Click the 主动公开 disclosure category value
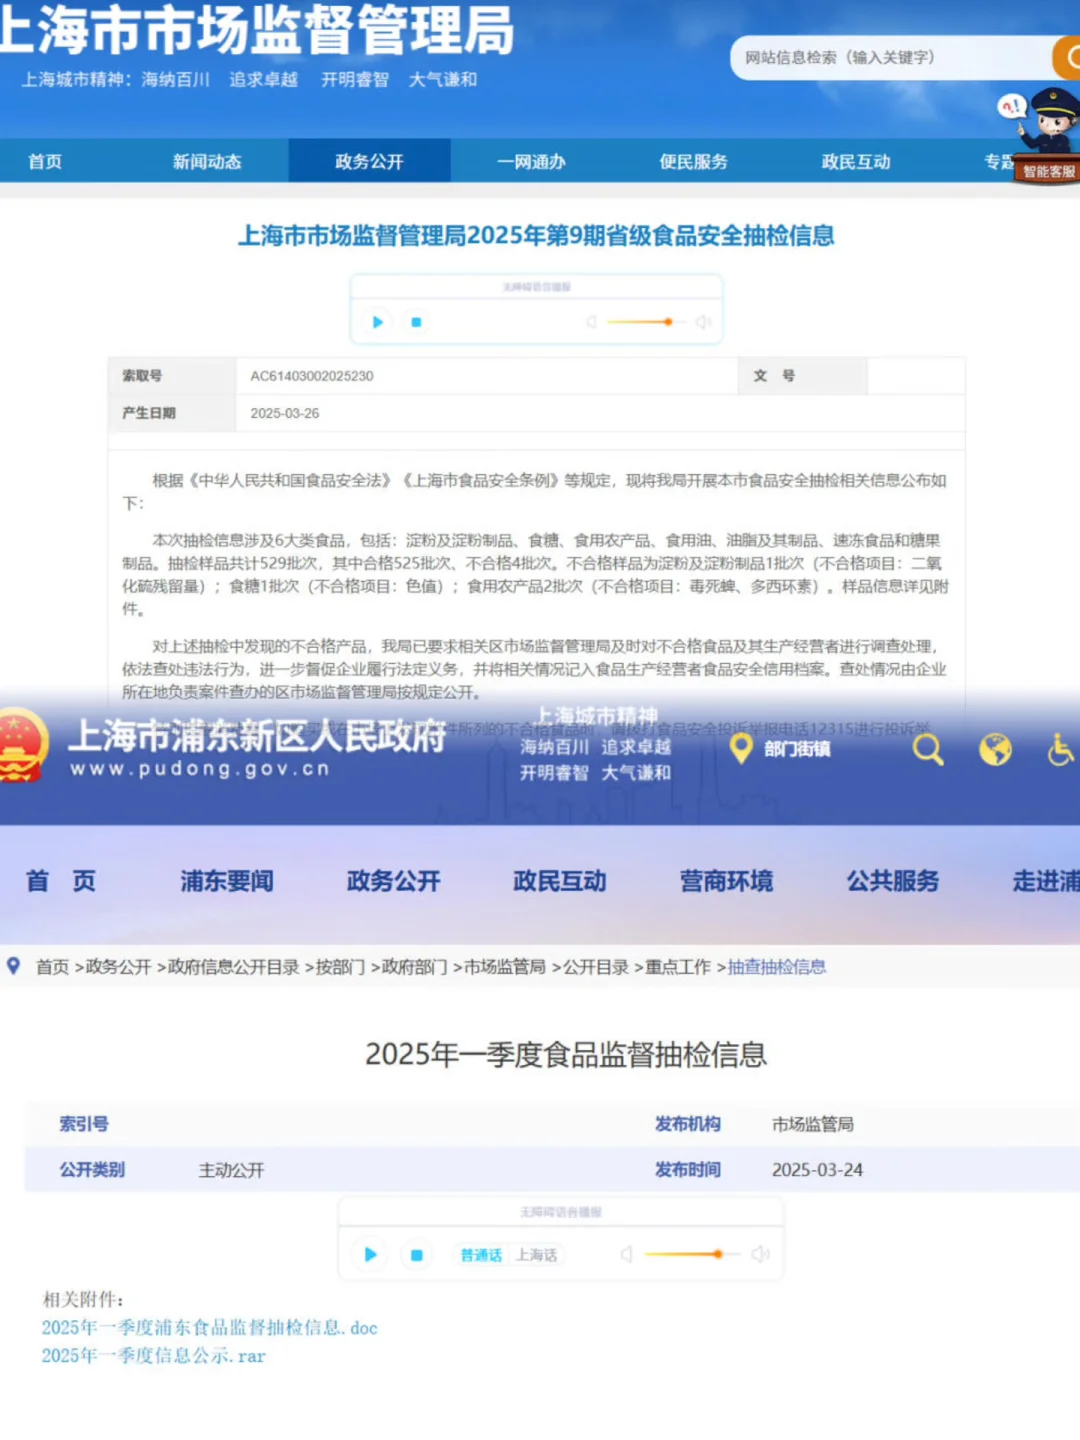The width and height of the screenshot is (1080, 1440). point(231,1170)
